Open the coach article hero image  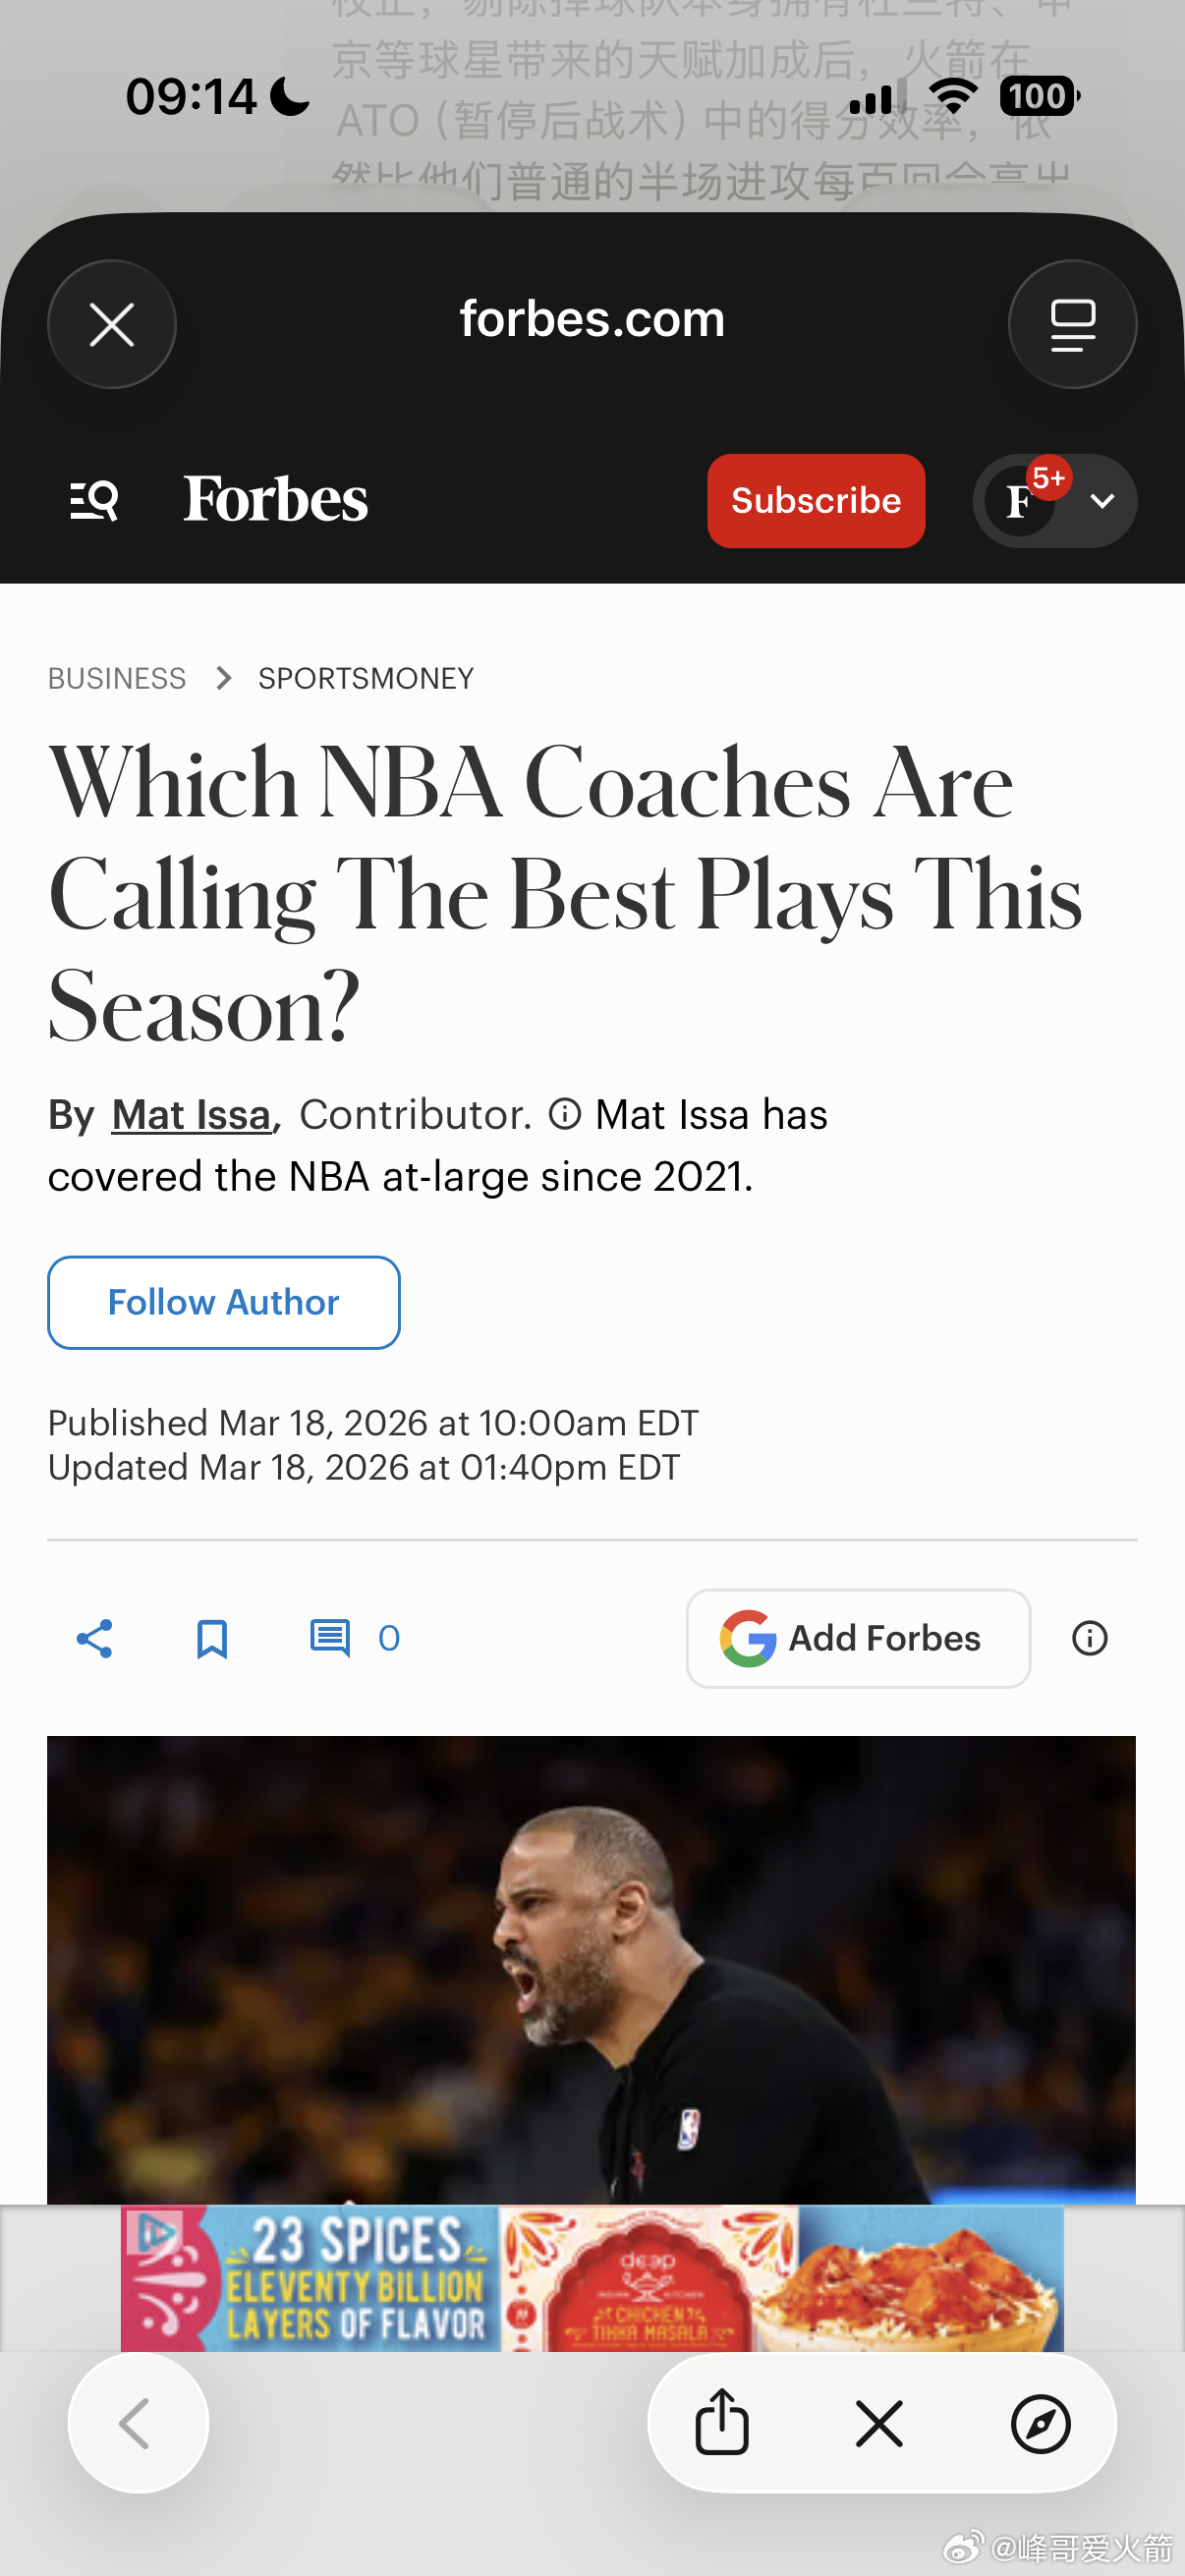pyautogui.click(x=591, y=1970)
